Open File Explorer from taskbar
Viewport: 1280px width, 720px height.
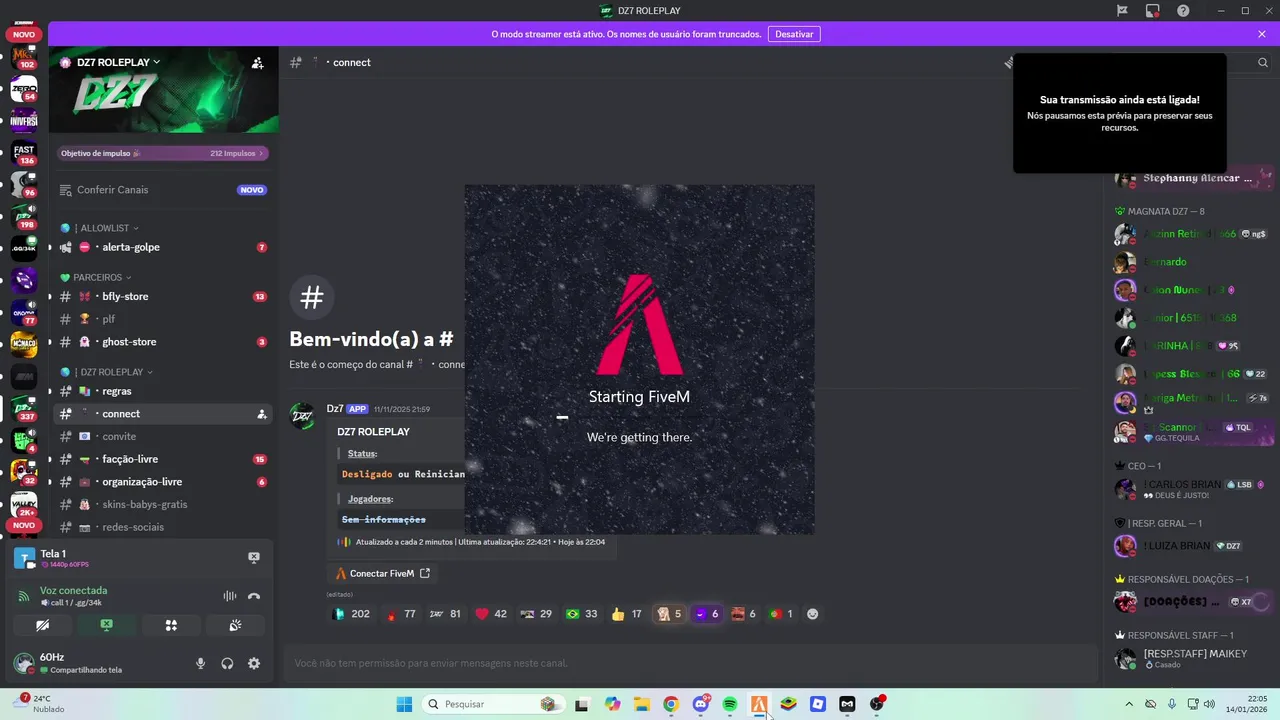(641, 704)
